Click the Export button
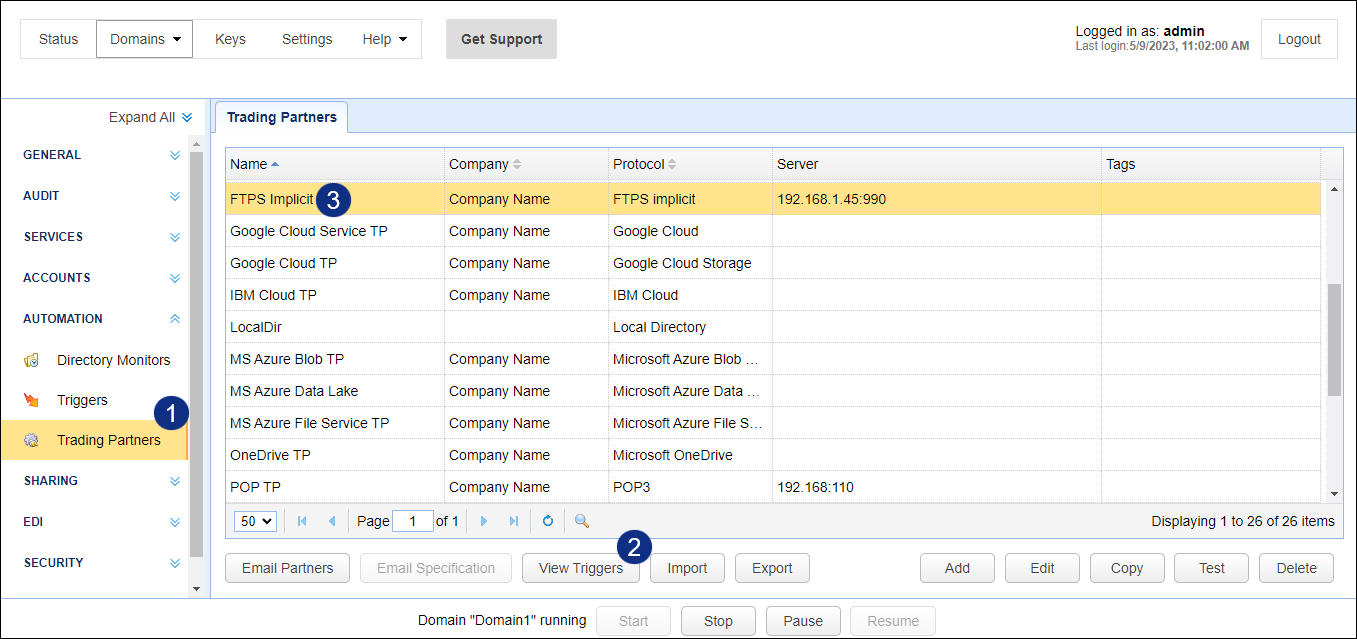 click(x=772, y=568)
